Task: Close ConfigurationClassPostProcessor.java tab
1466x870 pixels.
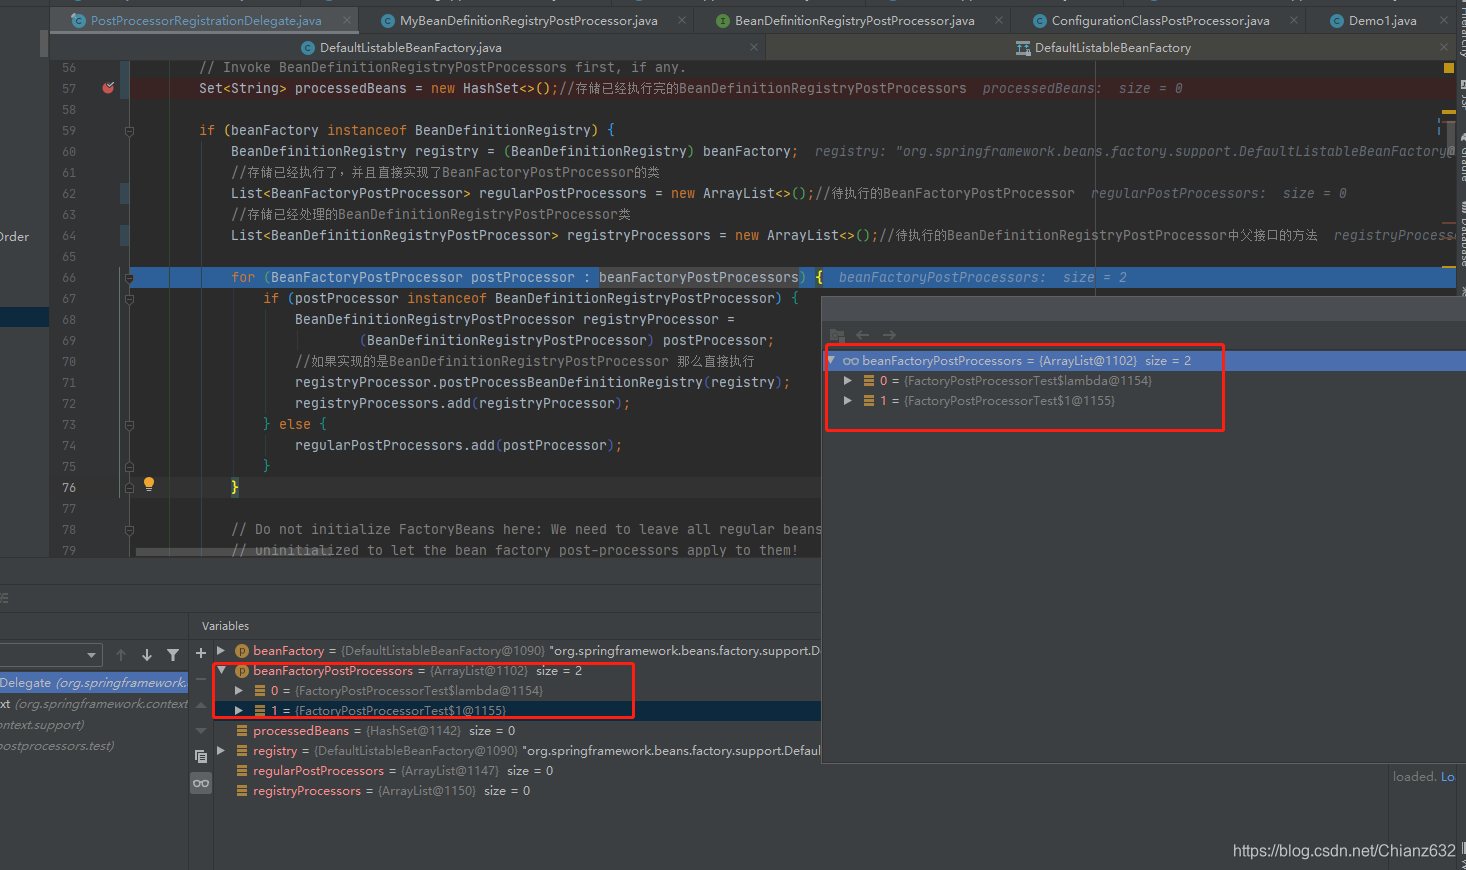Action: tap(1294, 20)
